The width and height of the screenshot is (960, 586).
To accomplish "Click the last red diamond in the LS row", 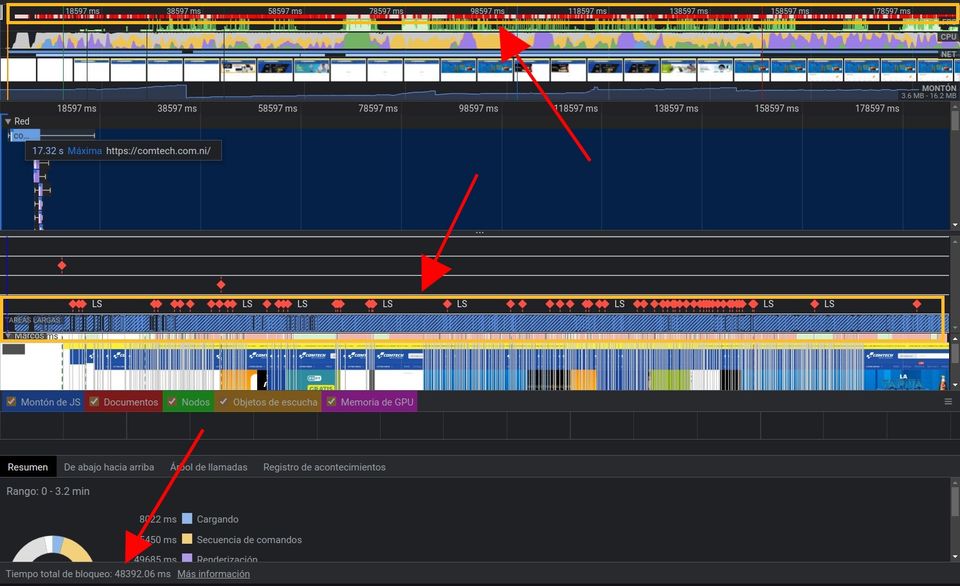I will click(917, 304).
